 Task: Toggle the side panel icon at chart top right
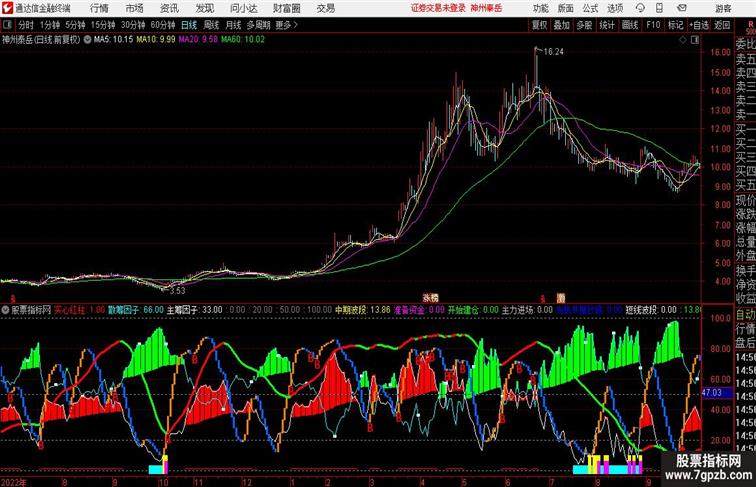click(x=695, y=40)
